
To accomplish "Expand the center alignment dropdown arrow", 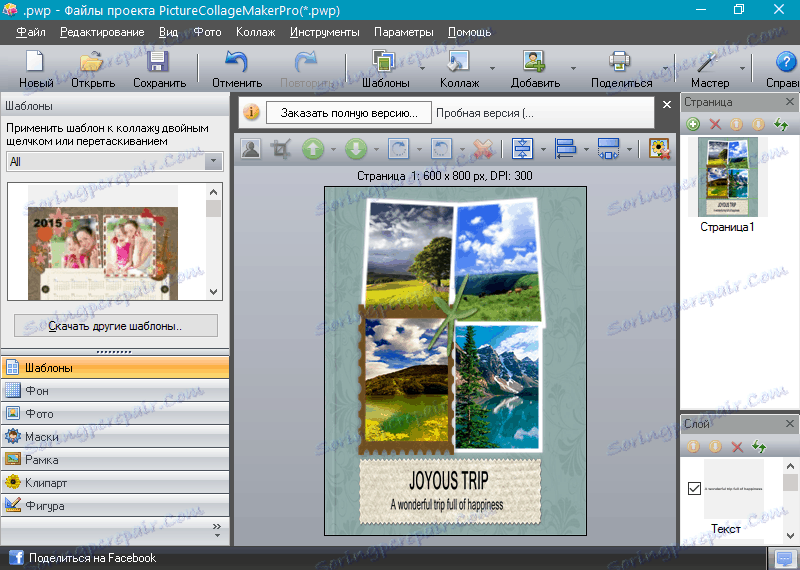I will [x=543, y=150].
